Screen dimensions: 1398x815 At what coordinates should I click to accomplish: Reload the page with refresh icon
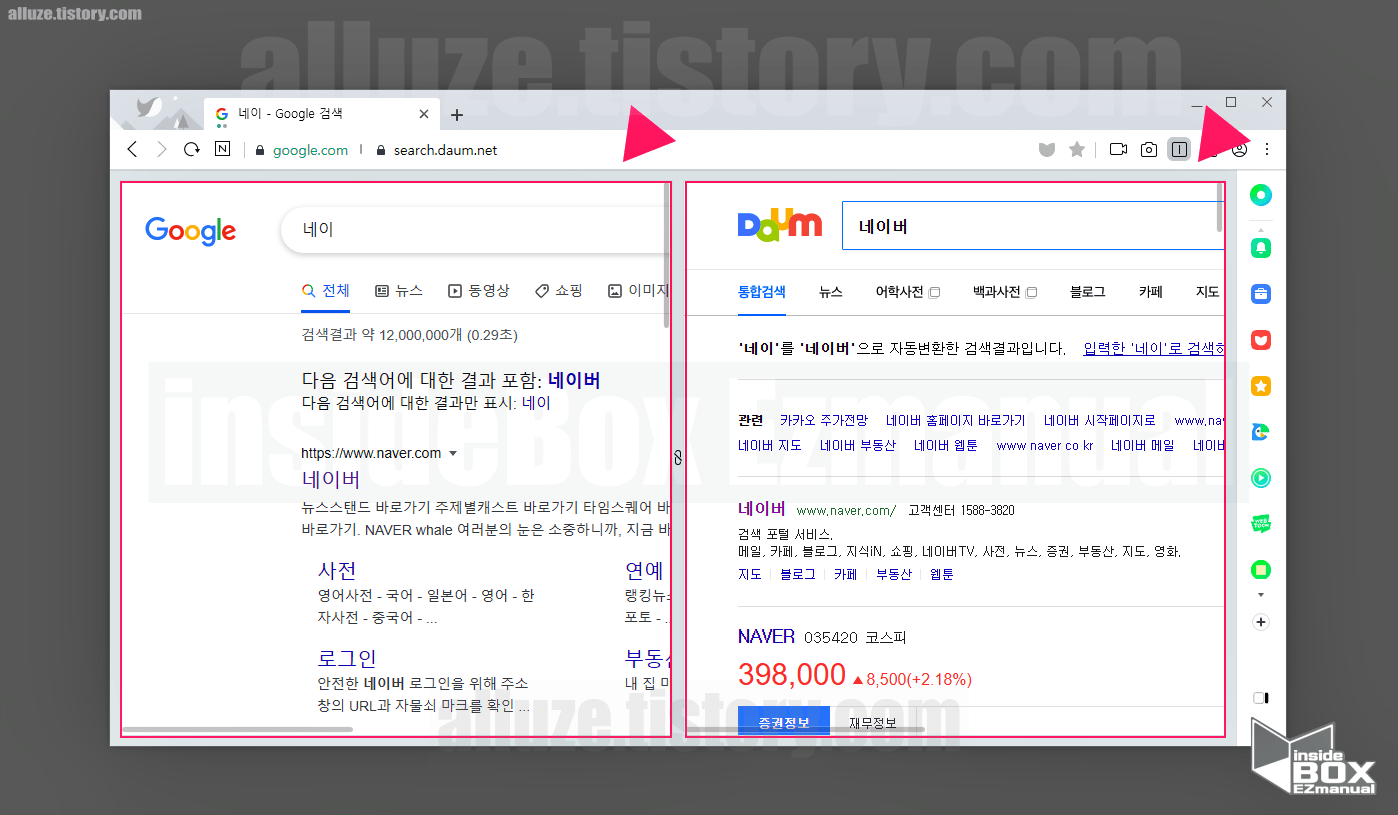[191, 150]
